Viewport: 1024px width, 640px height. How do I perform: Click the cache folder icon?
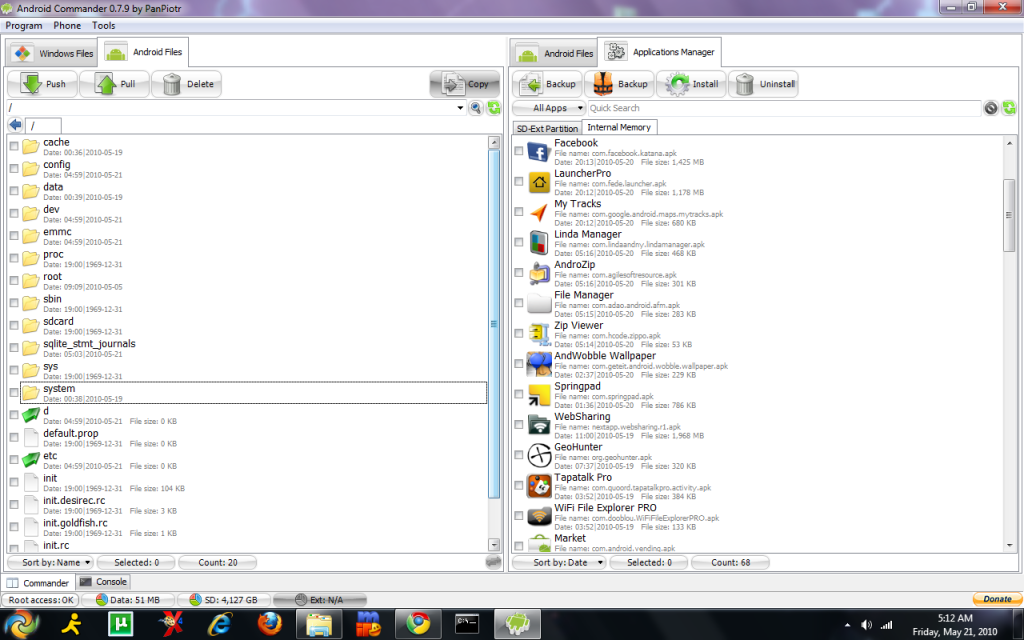31,146
